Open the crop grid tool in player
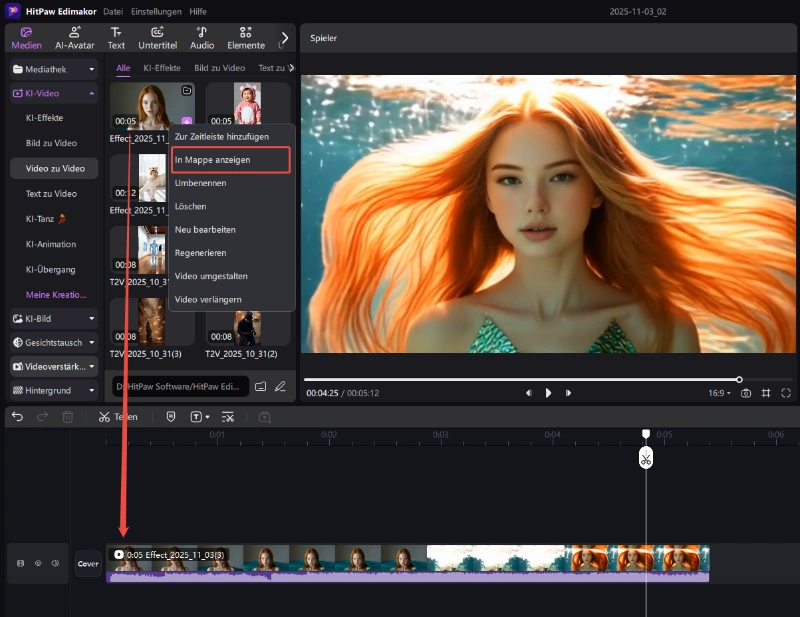Viewport: 800px width, 617px height. coord(766,393)
